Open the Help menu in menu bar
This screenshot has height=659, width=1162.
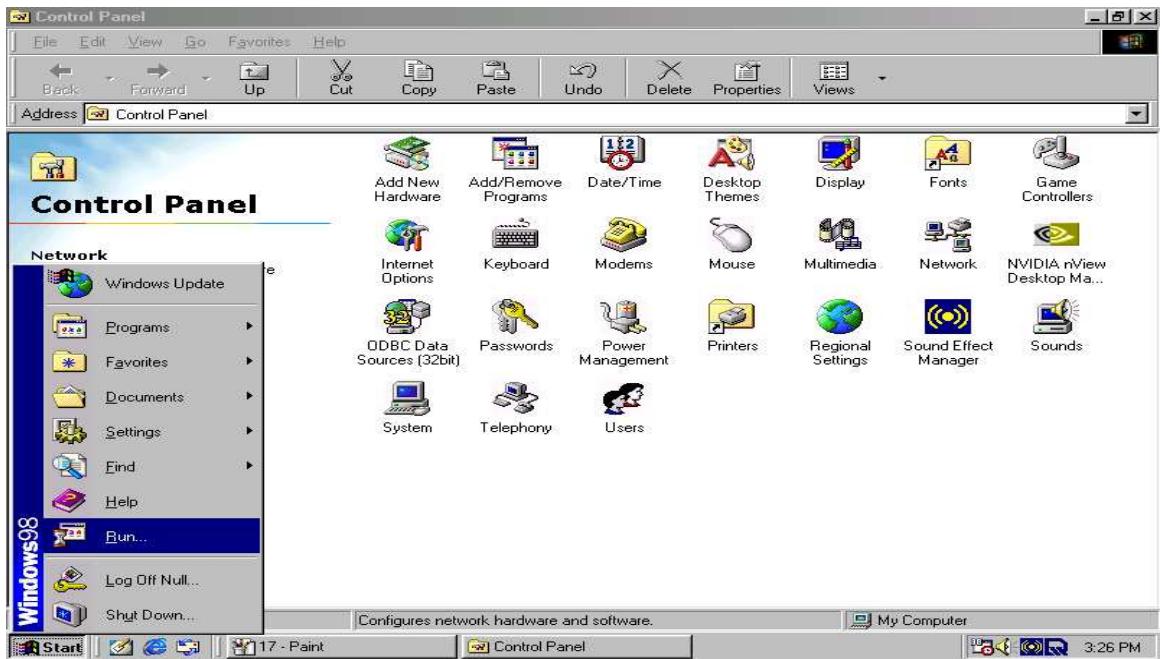329,42
